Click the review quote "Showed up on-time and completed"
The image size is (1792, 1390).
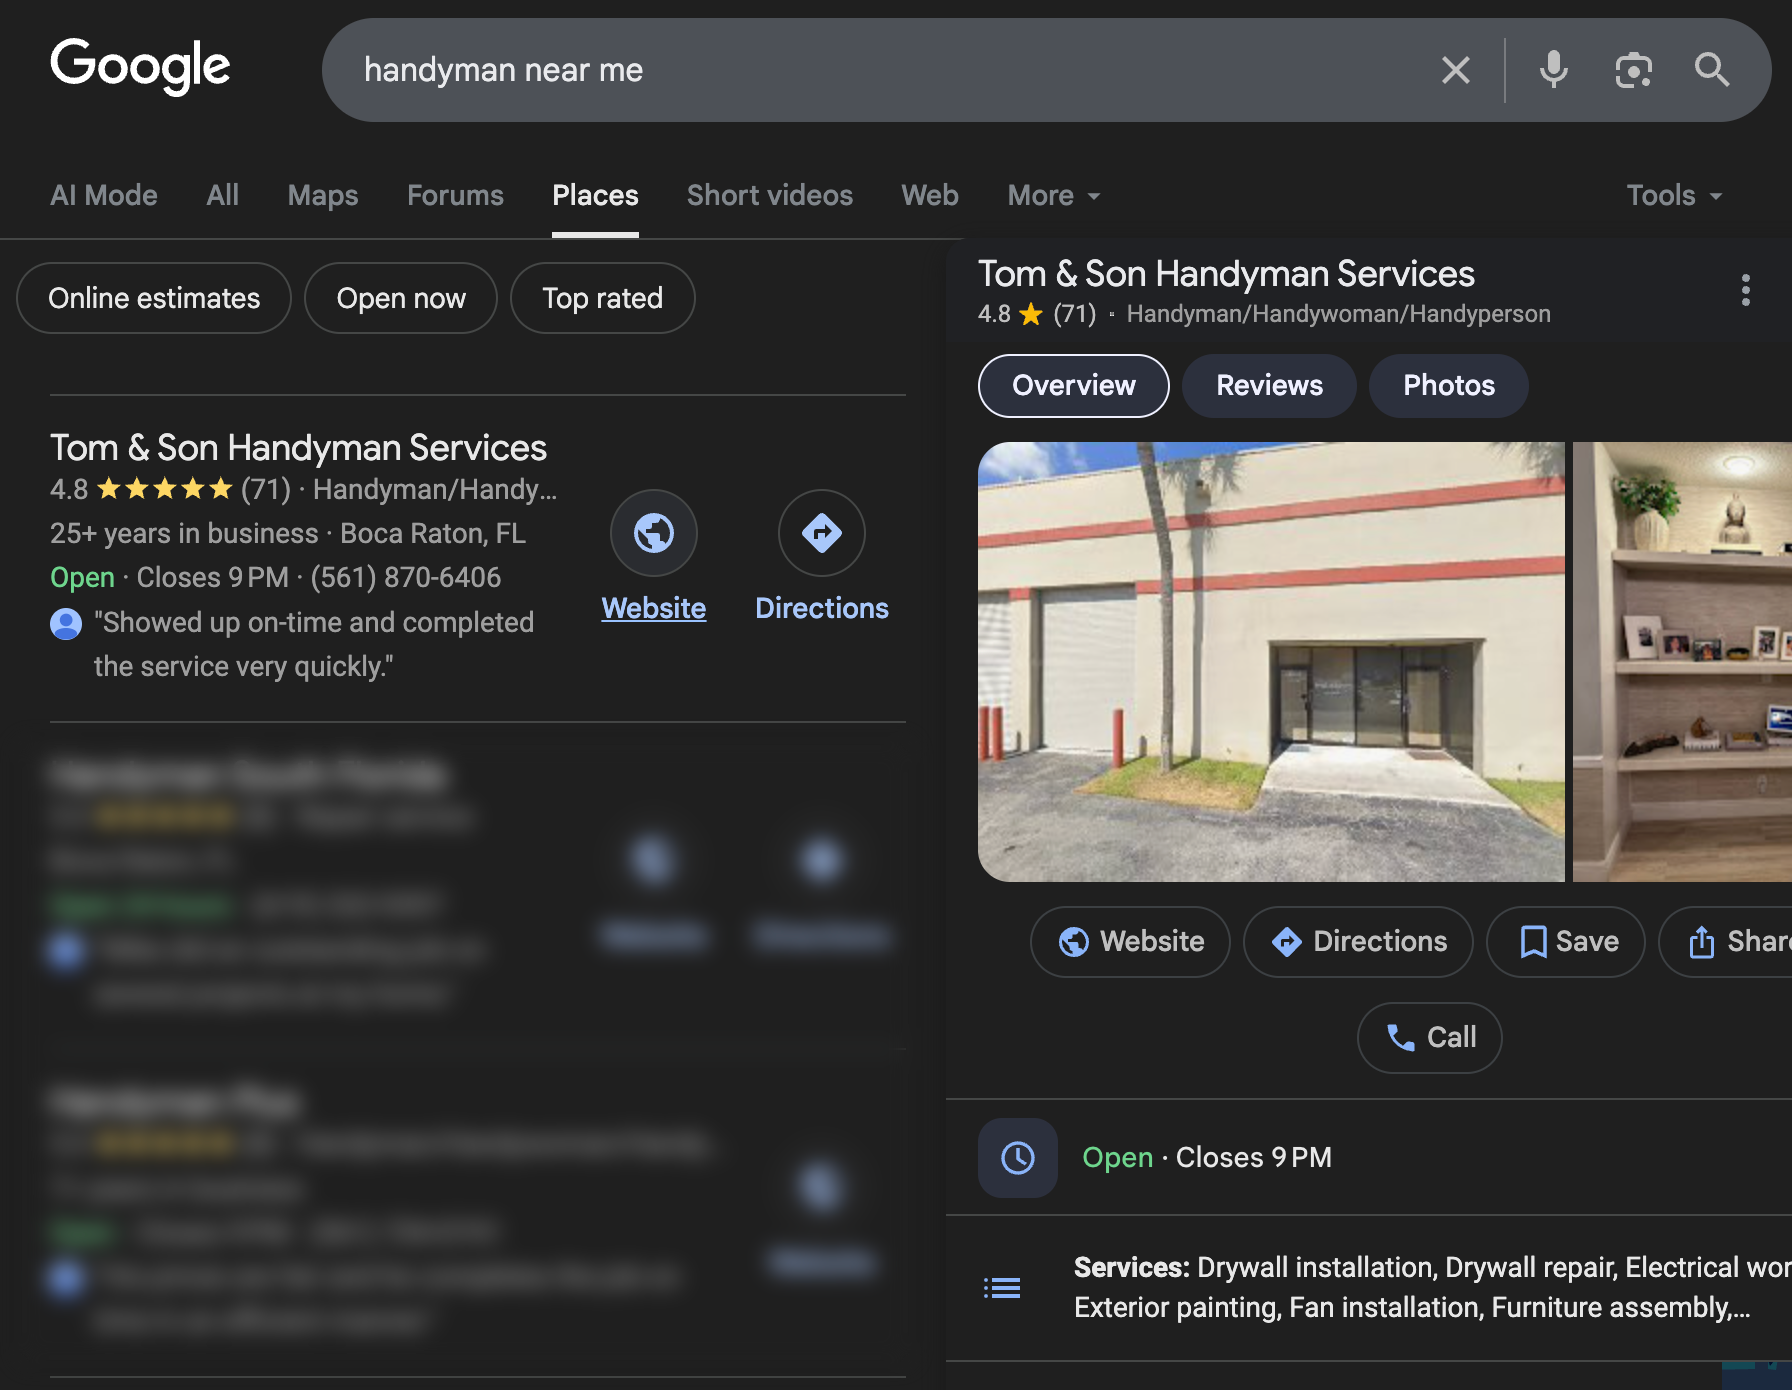[x=314, y=645]
